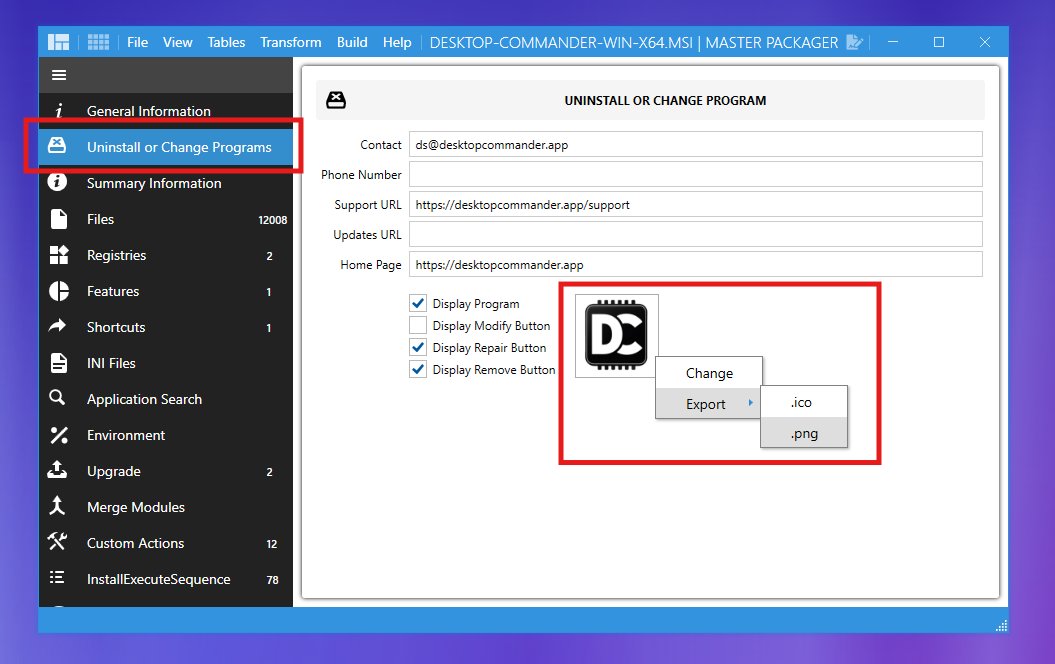Image resolution: width=1055 pixels, height=664 pixels.
Task: Open the Environment section label
Action: pyautogui.click(x=126, y=435)
